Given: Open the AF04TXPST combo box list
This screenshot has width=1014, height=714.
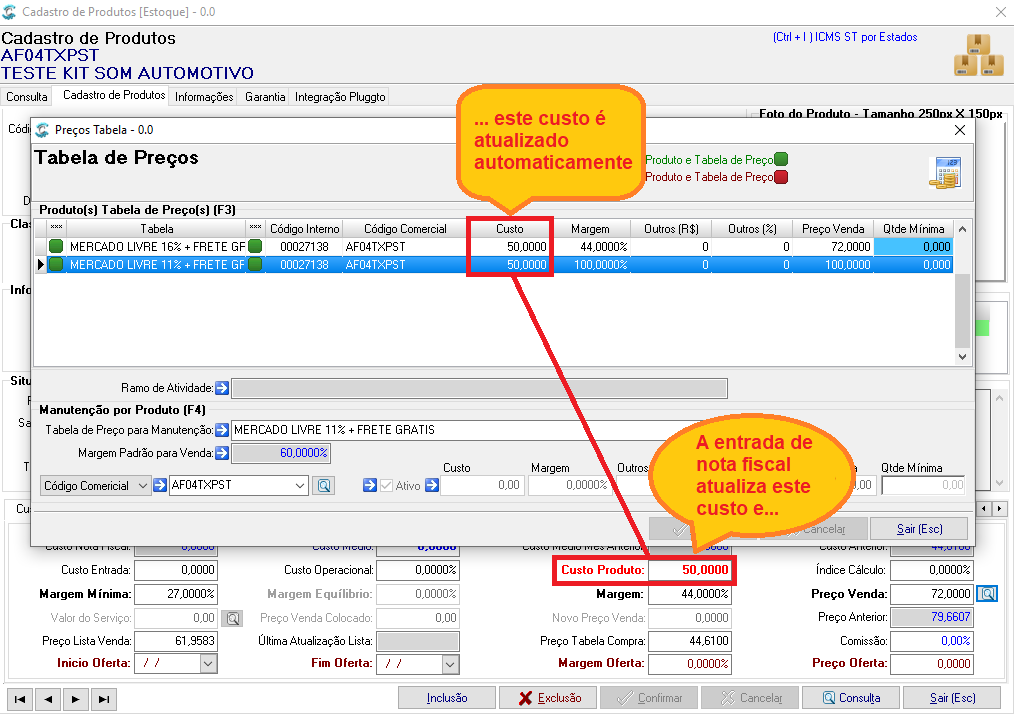Looking at the screenshot, I should [299, 486].
